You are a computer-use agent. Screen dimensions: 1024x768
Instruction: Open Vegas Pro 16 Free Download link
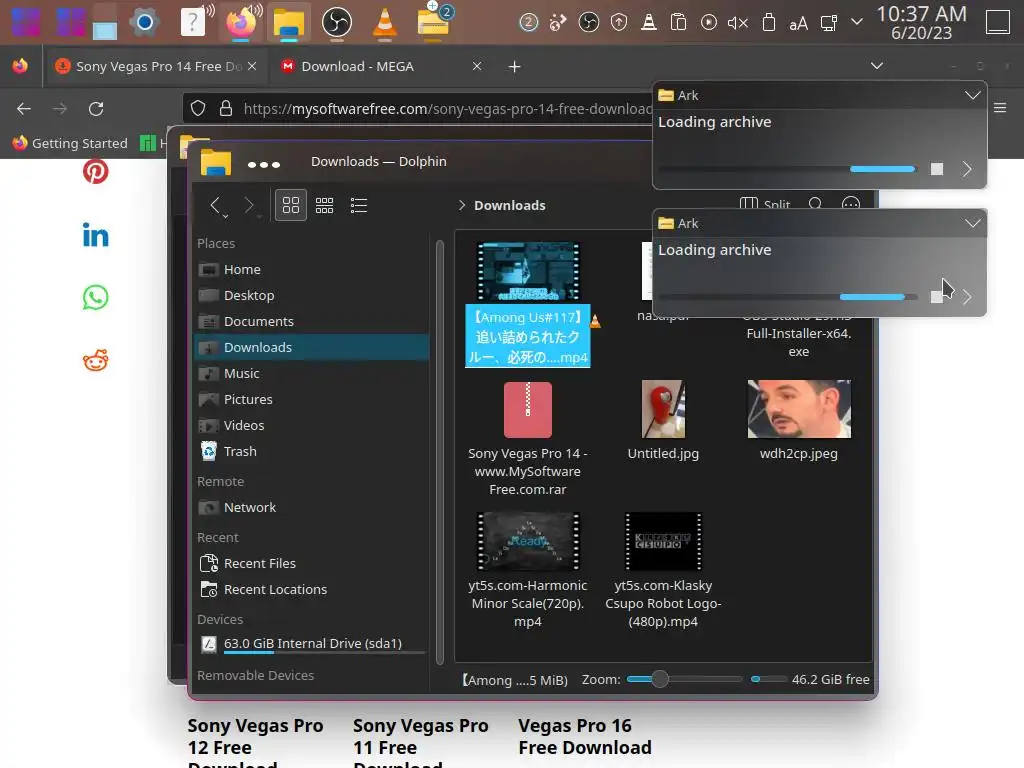(584, 737)
